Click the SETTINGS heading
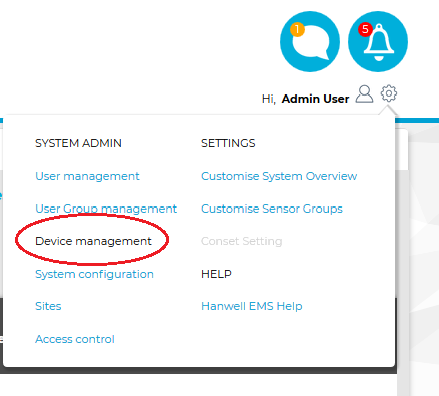 [x=228, y=143]
